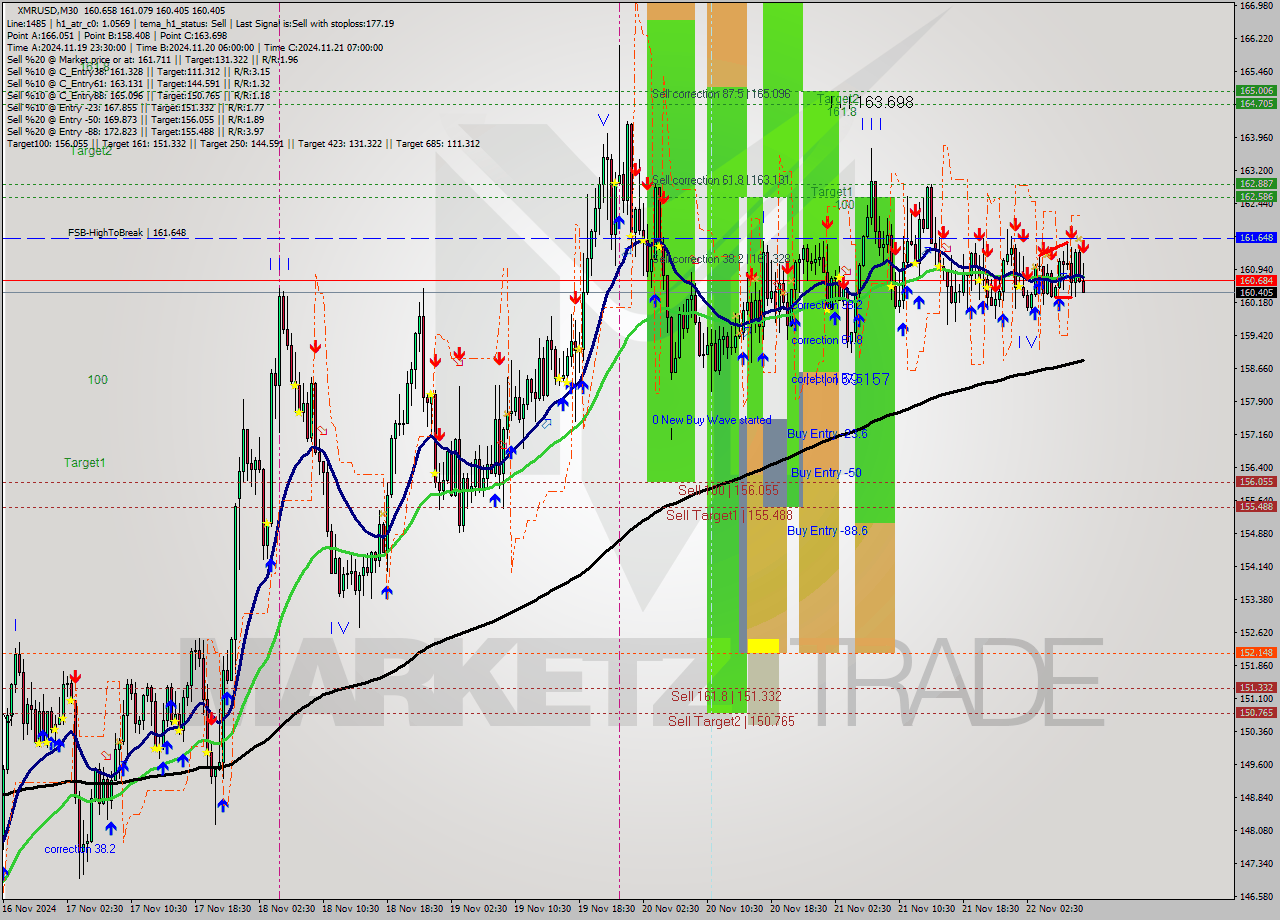Click the 'Sell correction 87.5 | 165.096' label
Screen dimensions: 1280x920
click(721, 94)
